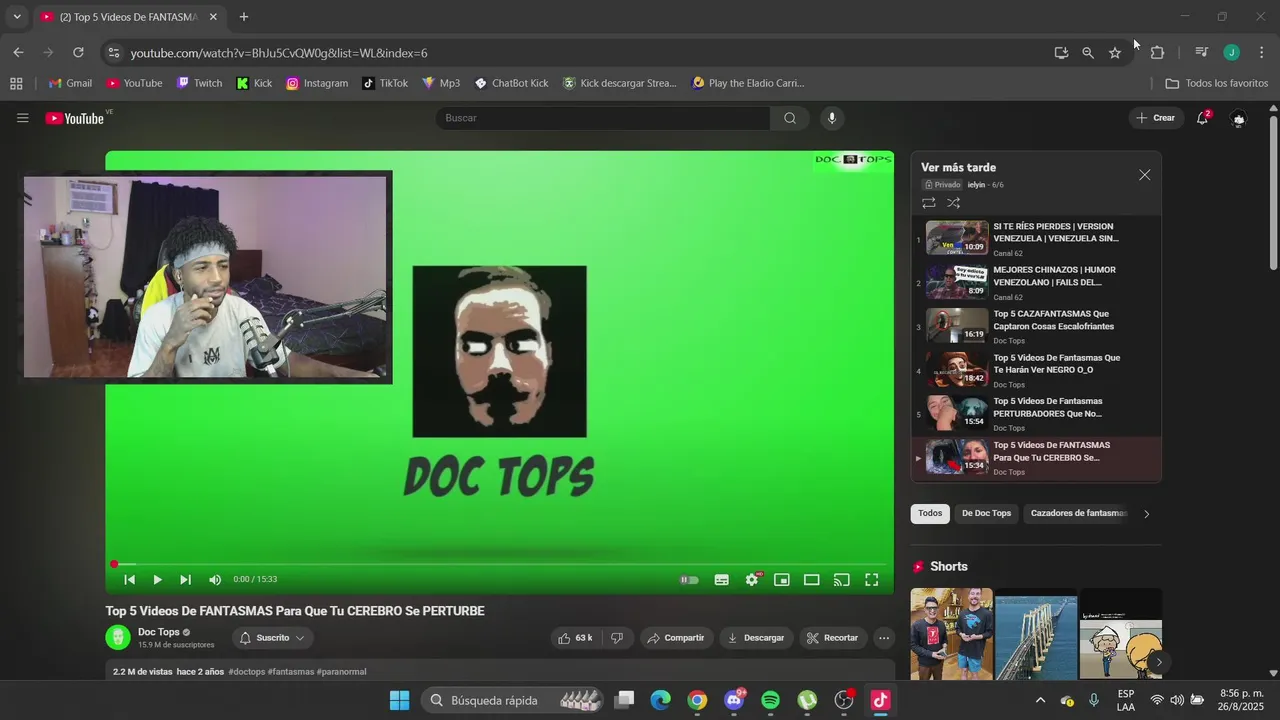Screen dimensions: 1280x720
Task: Open Fantasmas PERTURBADORES playlist video
Action: tap(1036, 414)
